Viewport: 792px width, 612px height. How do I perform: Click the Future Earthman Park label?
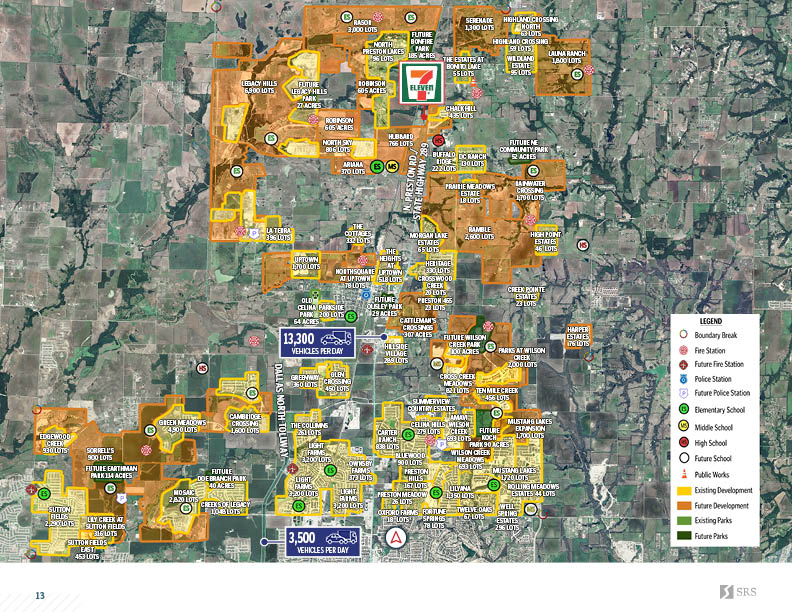point(111,472)
